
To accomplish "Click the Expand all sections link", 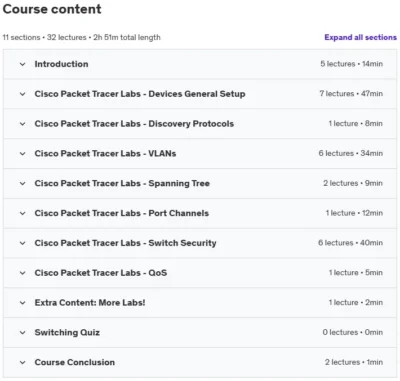I will coord(360,37).
